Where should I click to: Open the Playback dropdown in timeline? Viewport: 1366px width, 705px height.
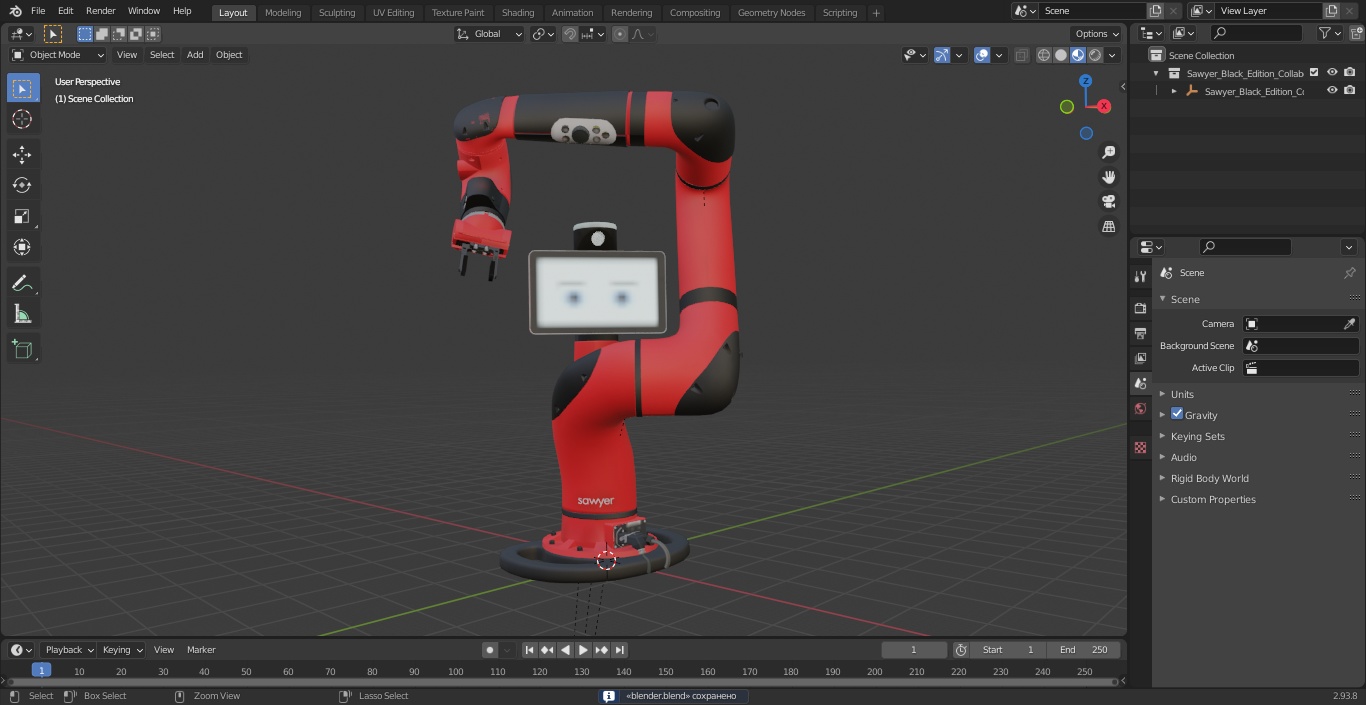[x=69, y=650]
